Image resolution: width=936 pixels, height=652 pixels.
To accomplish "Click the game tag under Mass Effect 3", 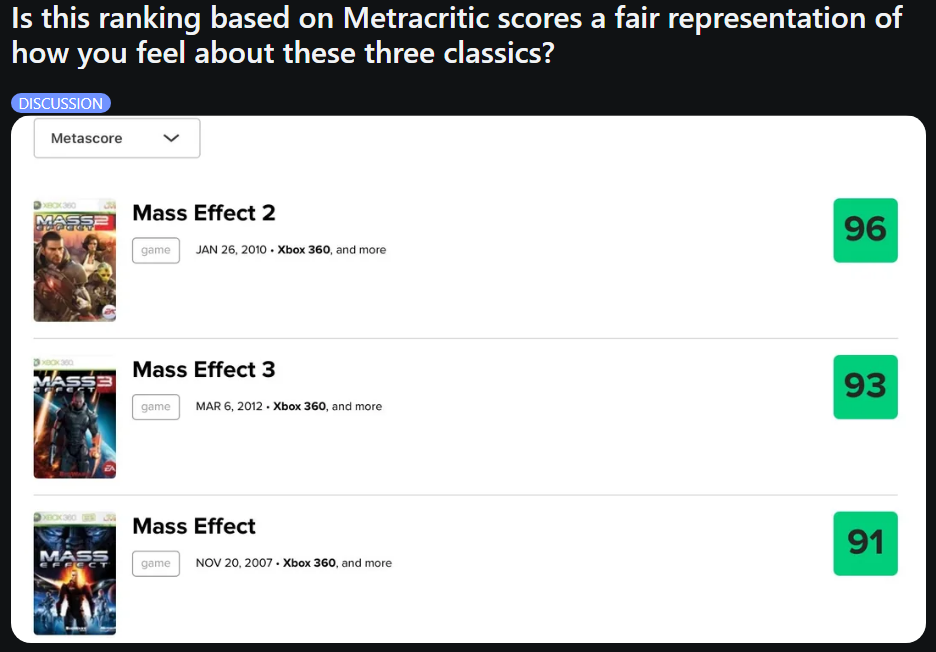I will click(156, 406).
